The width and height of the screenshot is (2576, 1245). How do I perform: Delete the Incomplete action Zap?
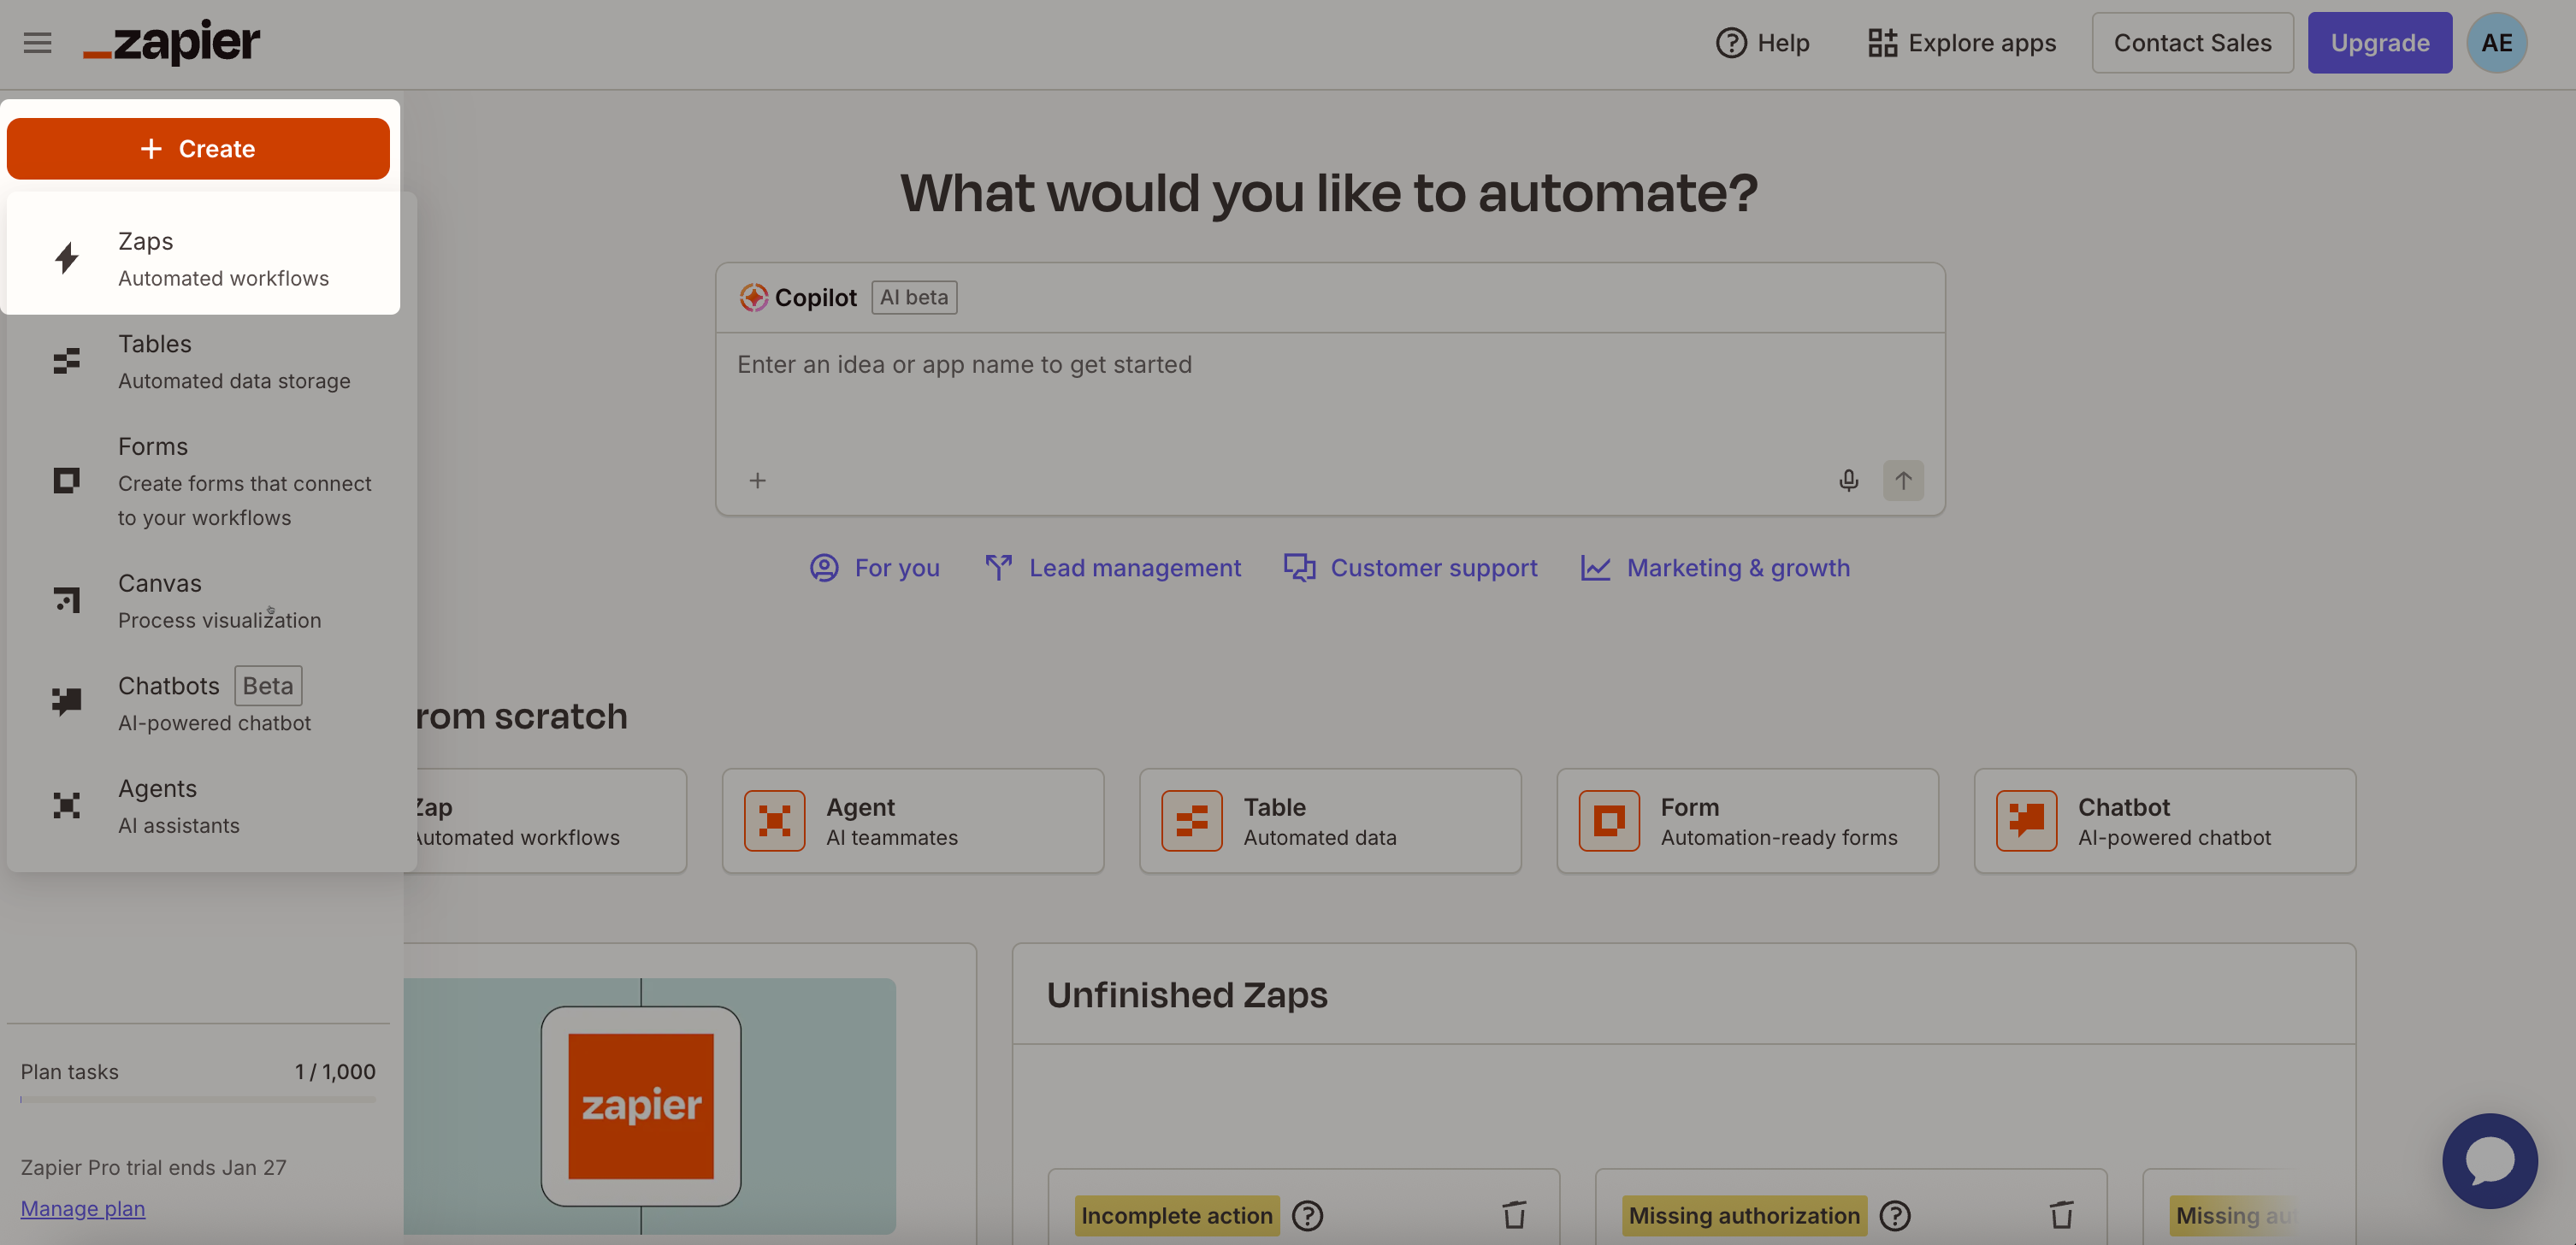click(x=1514, y=1215)
